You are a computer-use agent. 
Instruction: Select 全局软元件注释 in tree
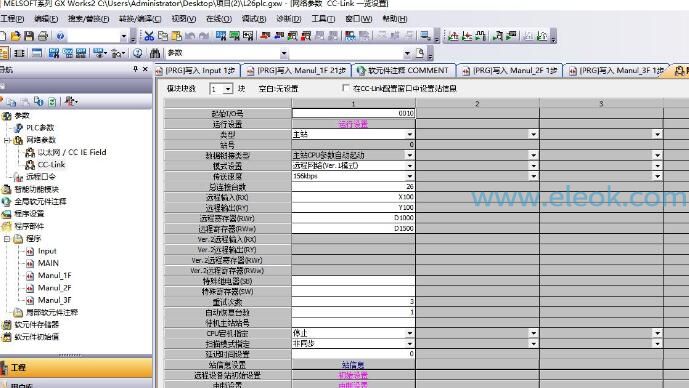(40, 202)
